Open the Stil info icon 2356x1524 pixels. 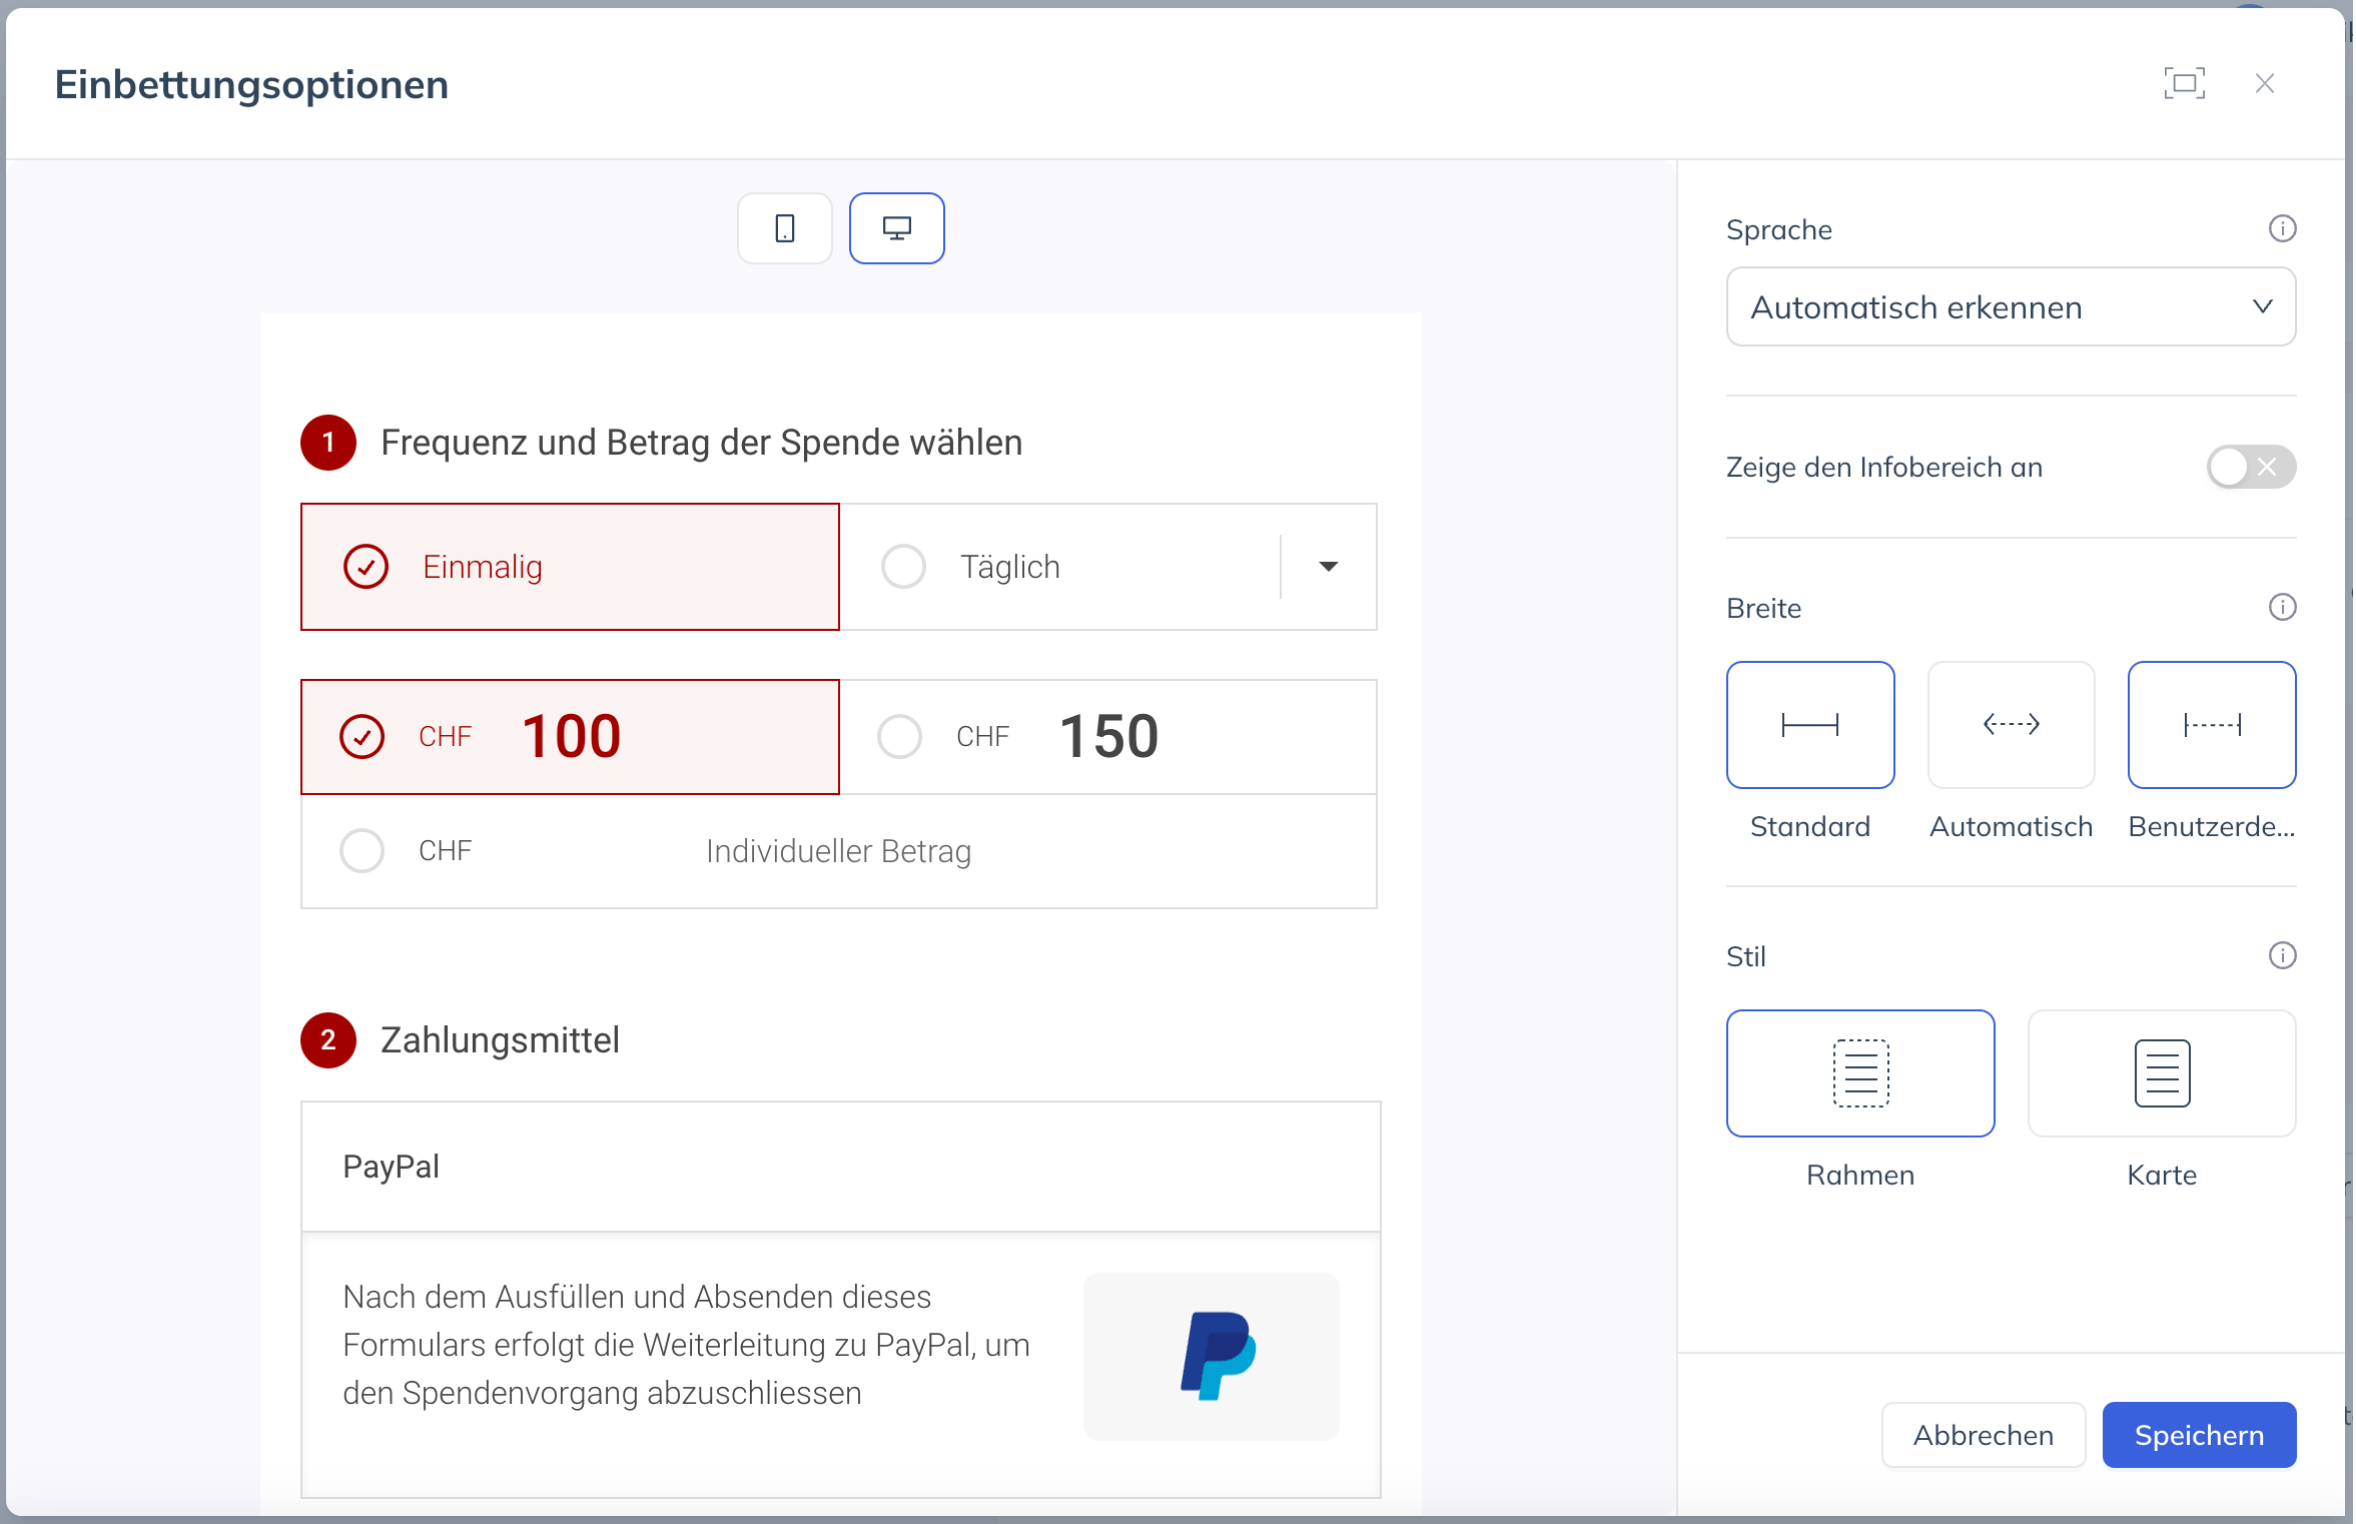tap(2282, 955)
